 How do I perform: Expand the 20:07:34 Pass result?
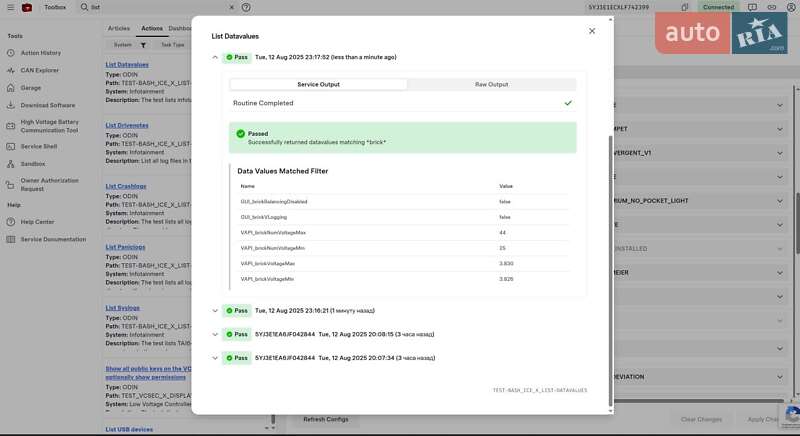tap(215, 357)
